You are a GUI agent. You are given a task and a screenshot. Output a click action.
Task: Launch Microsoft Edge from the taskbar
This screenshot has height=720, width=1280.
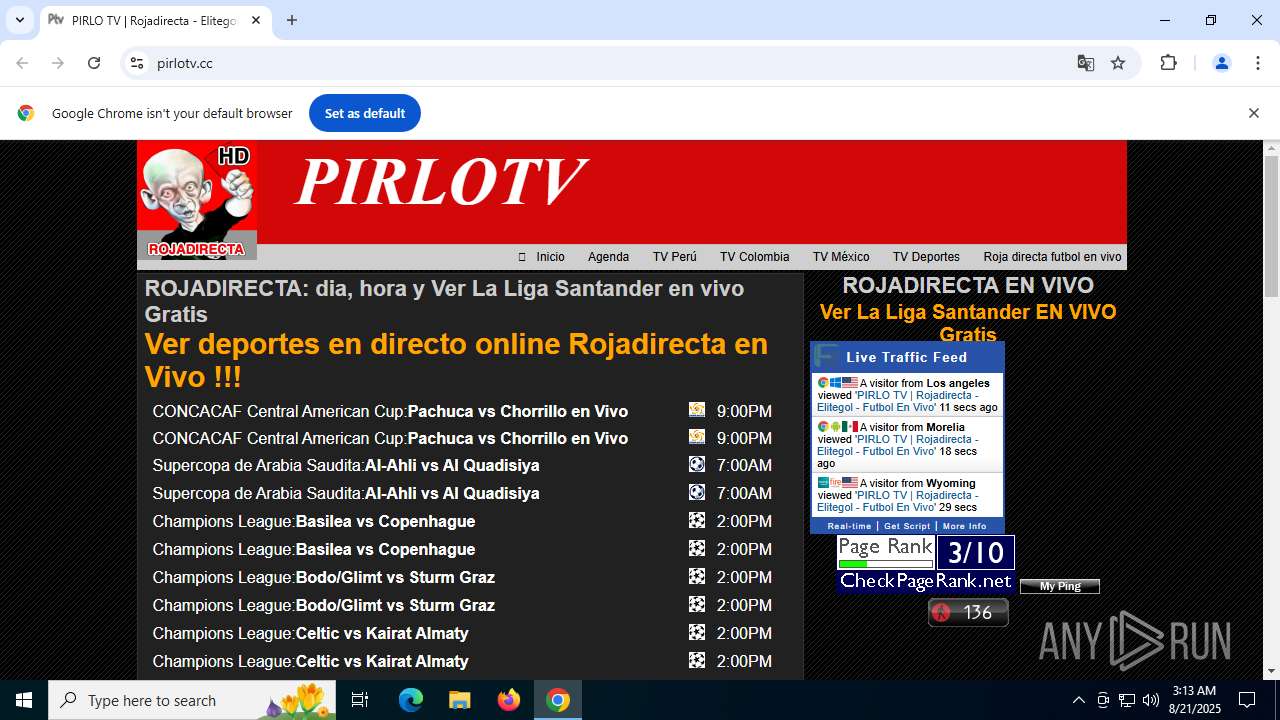click(411, 700)
